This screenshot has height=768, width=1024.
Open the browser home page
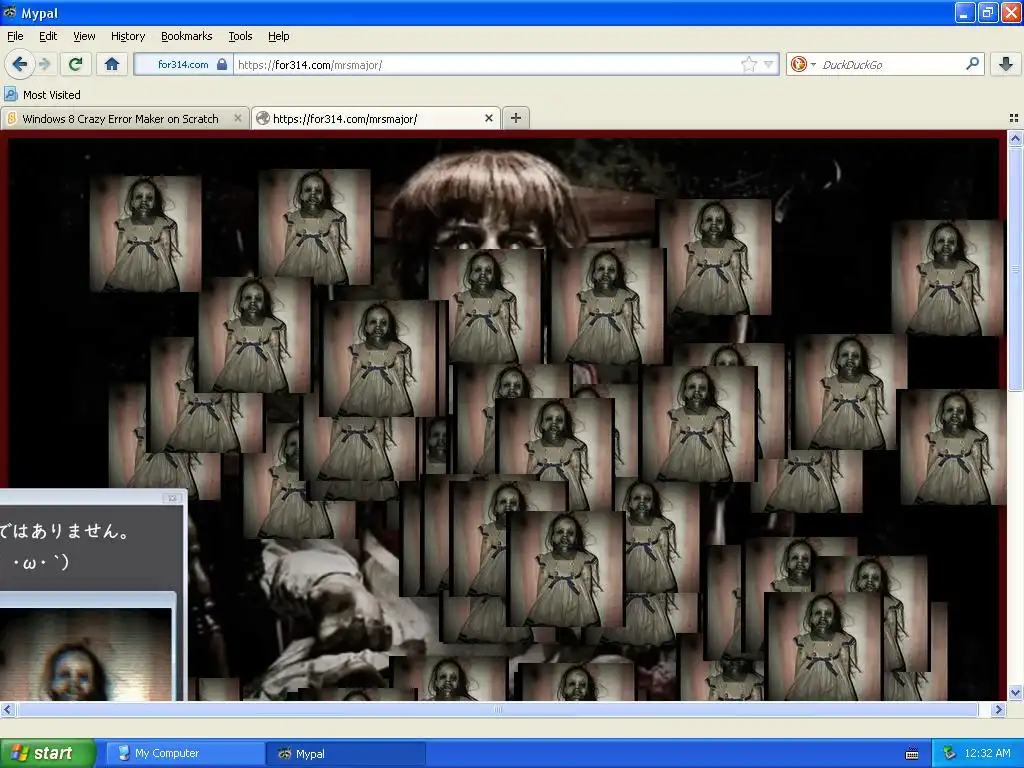point(112,64)
